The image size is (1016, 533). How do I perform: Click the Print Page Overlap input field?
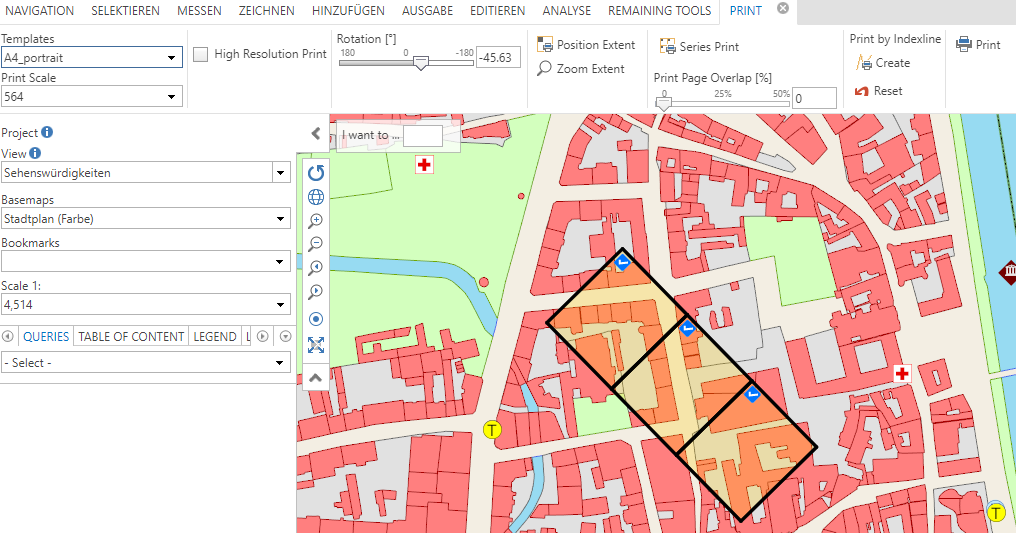click(x=814, y=98)
